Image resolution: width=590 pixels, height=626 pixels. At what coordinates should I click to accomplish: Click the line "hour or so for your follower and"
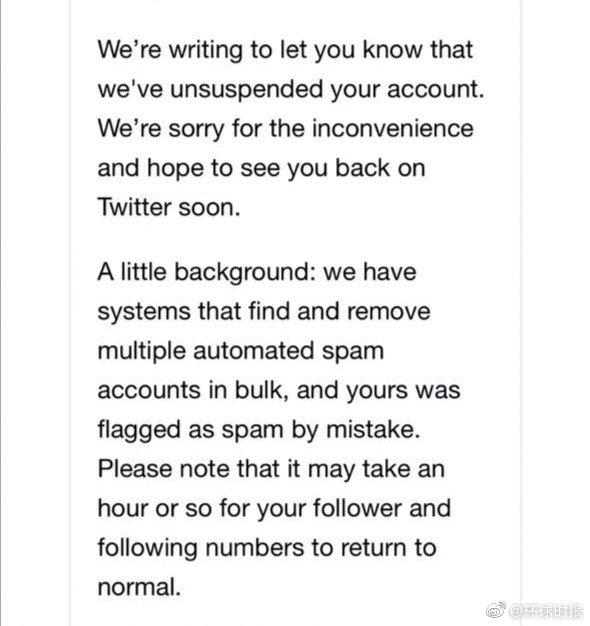[274, 508]
